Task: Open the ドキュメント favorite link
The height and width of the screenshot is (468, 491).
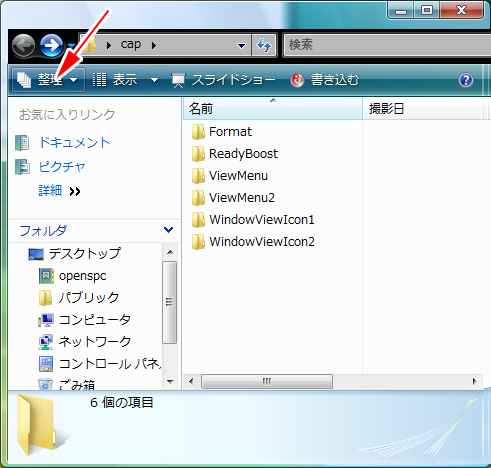Action: click(x=74, y=143)
